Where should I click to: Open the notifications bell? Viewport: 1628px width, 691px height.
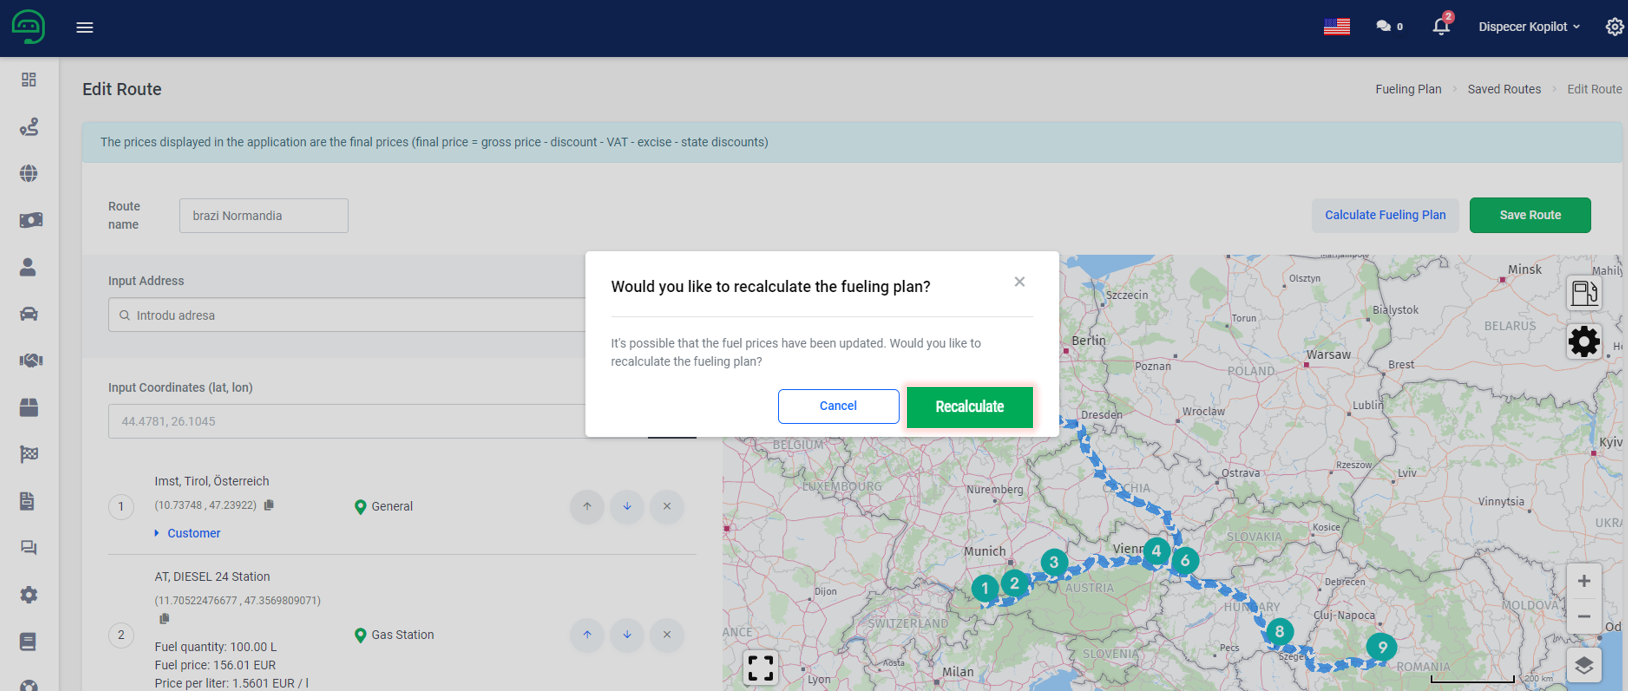[1440, 27]
